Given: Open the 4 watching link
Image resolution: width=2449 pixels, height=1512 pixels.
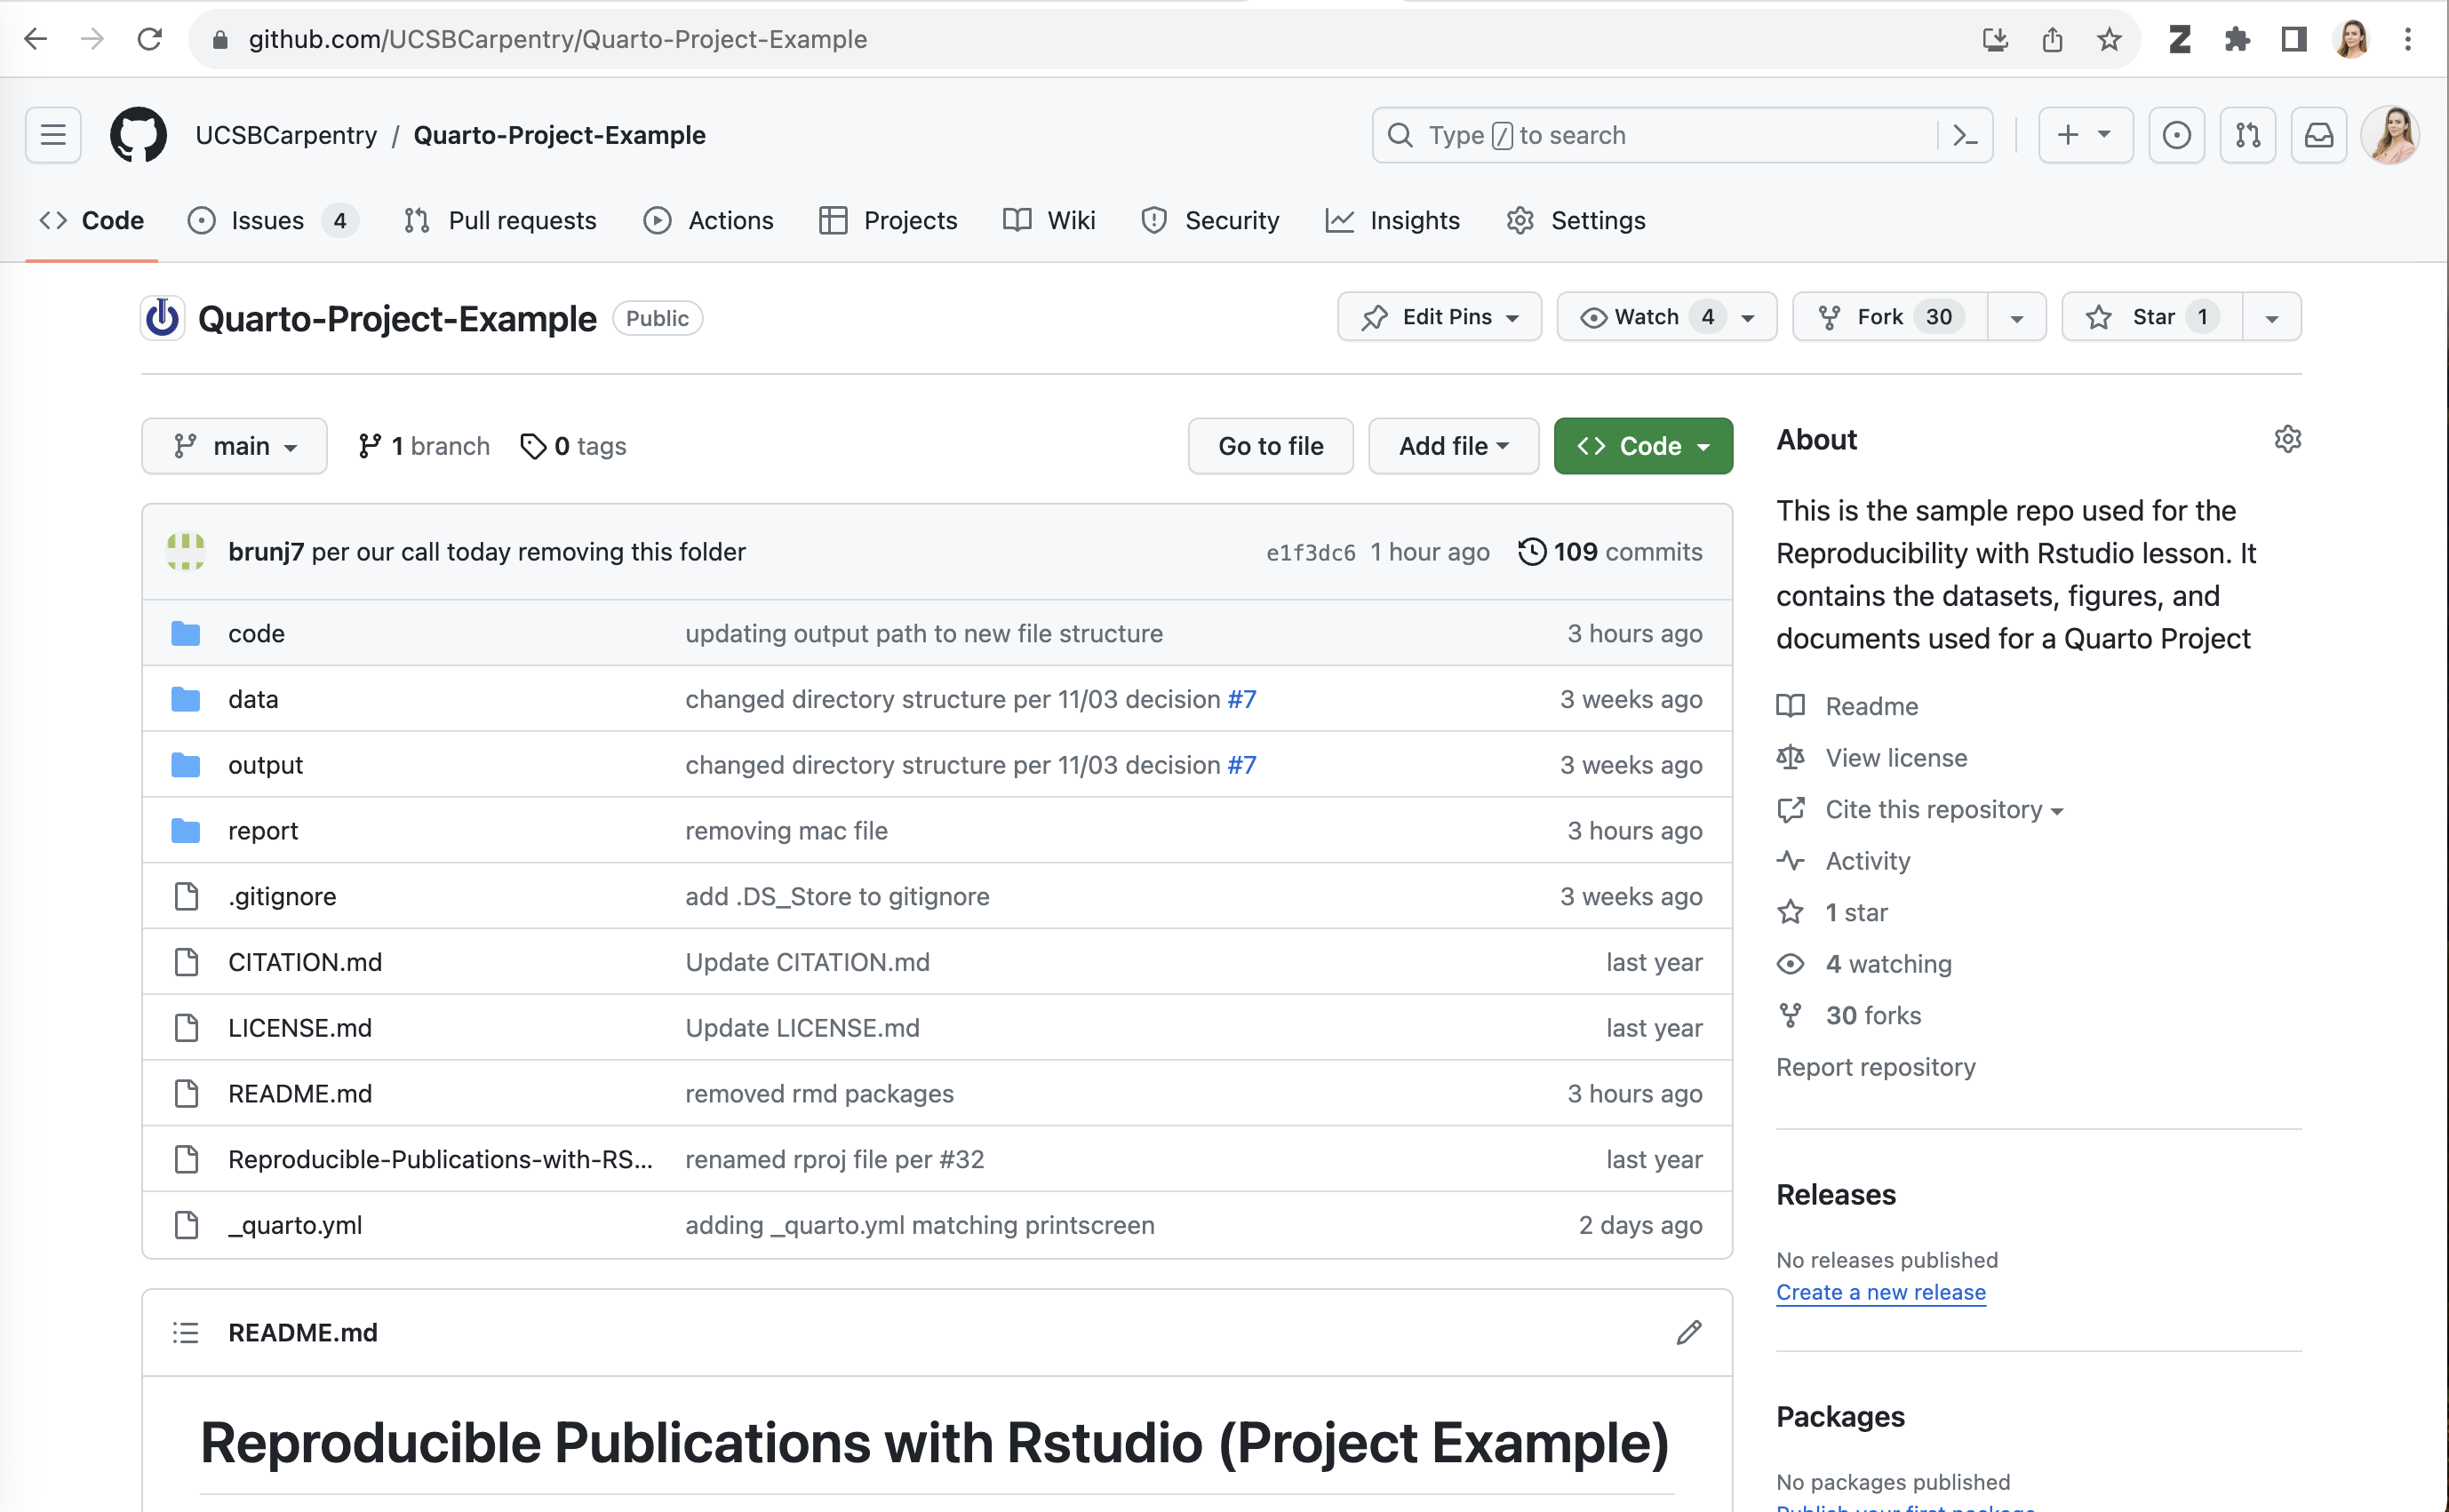Looking at the screenshot, I should (x=1888, y=964).
